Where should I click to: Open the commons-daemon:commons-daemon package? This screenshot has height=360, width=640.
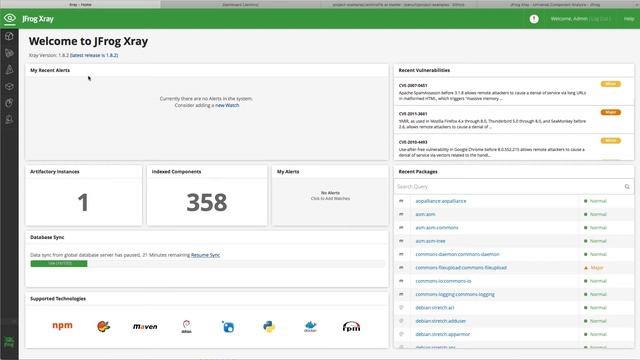[457, 254]
